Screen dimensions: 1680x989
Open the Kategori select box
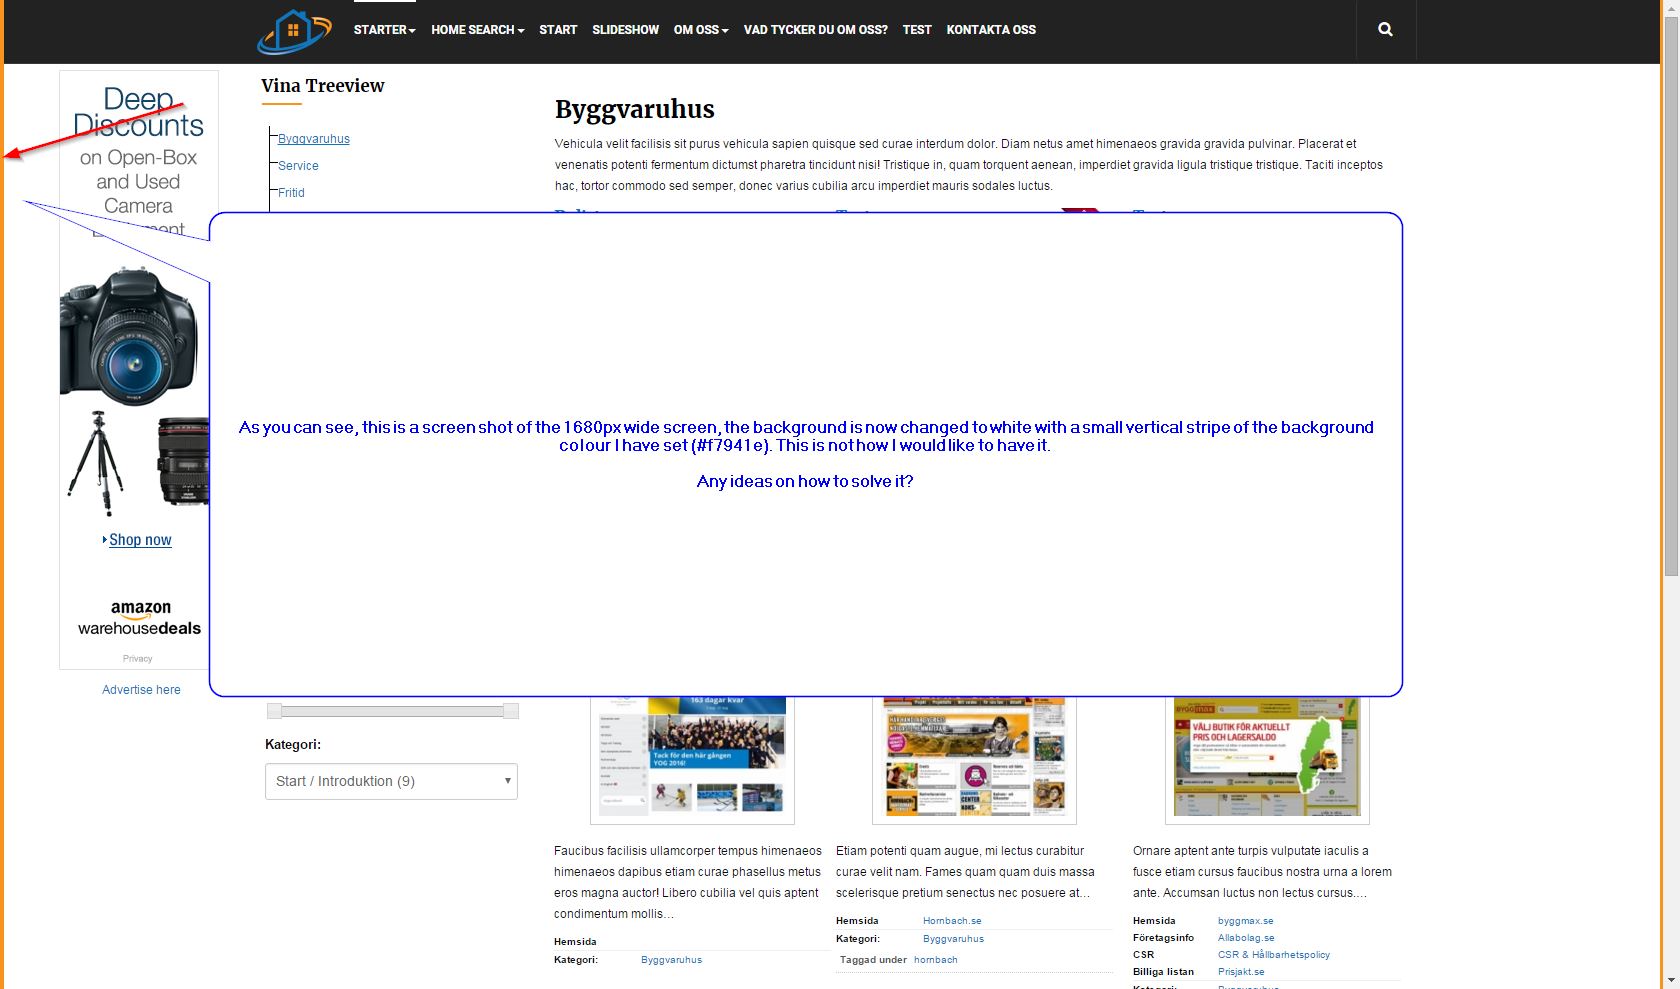click(391, 781)
